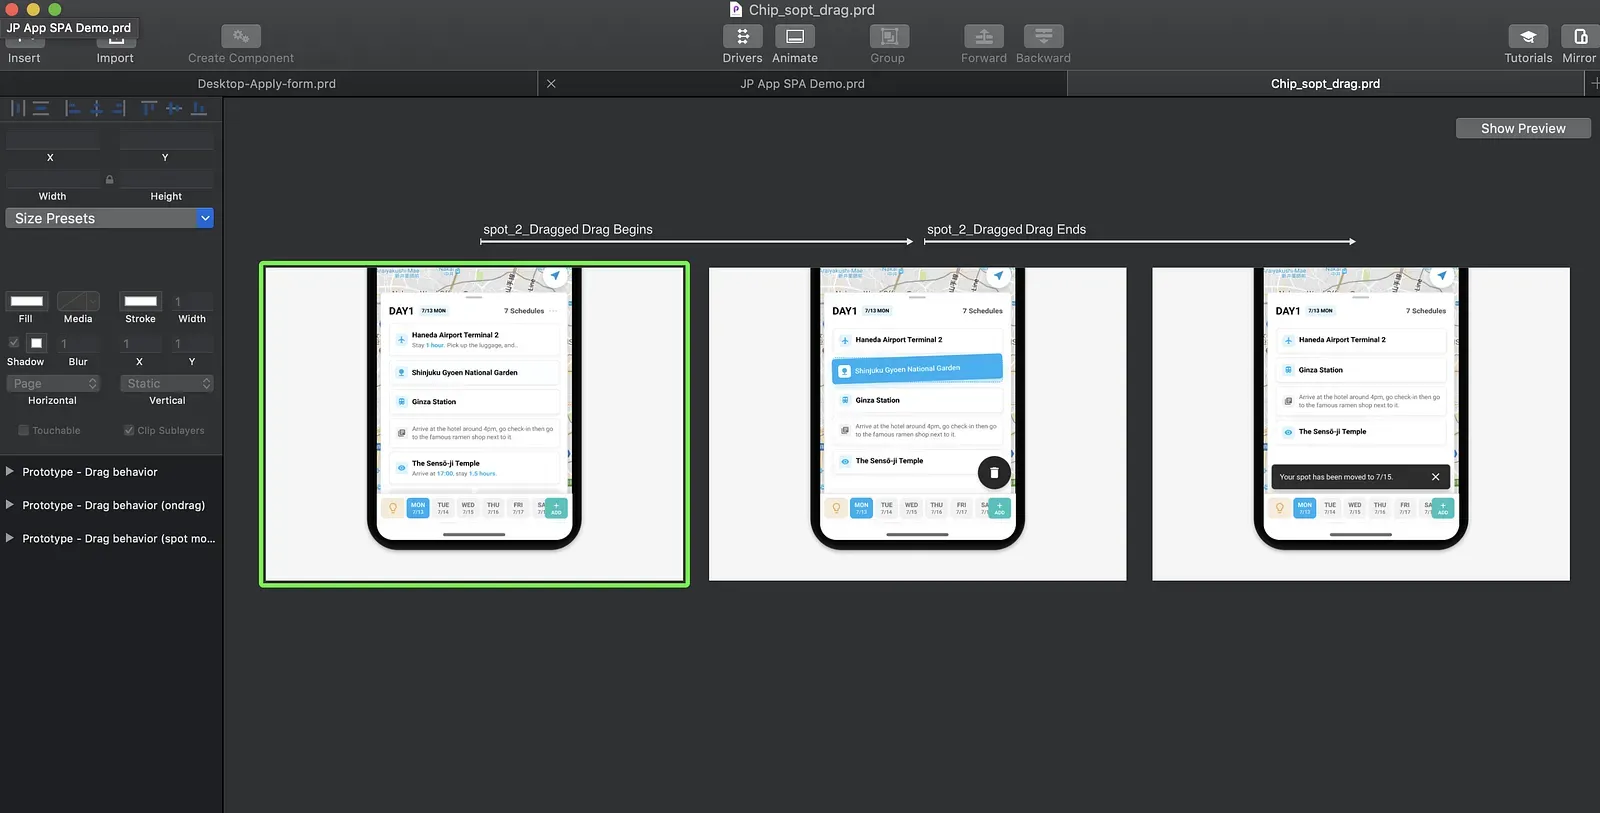Open the Fill color swatch

pyautogui.click(x=27, y=301)
